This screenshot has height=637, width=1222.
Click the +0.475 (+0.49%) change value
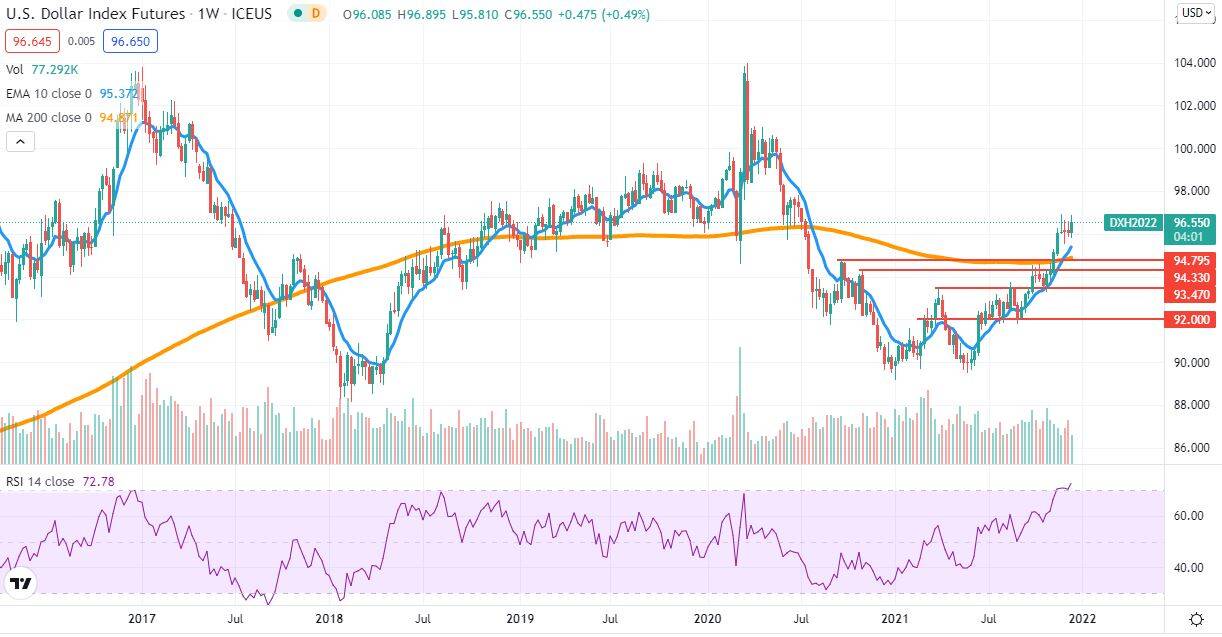603,14
